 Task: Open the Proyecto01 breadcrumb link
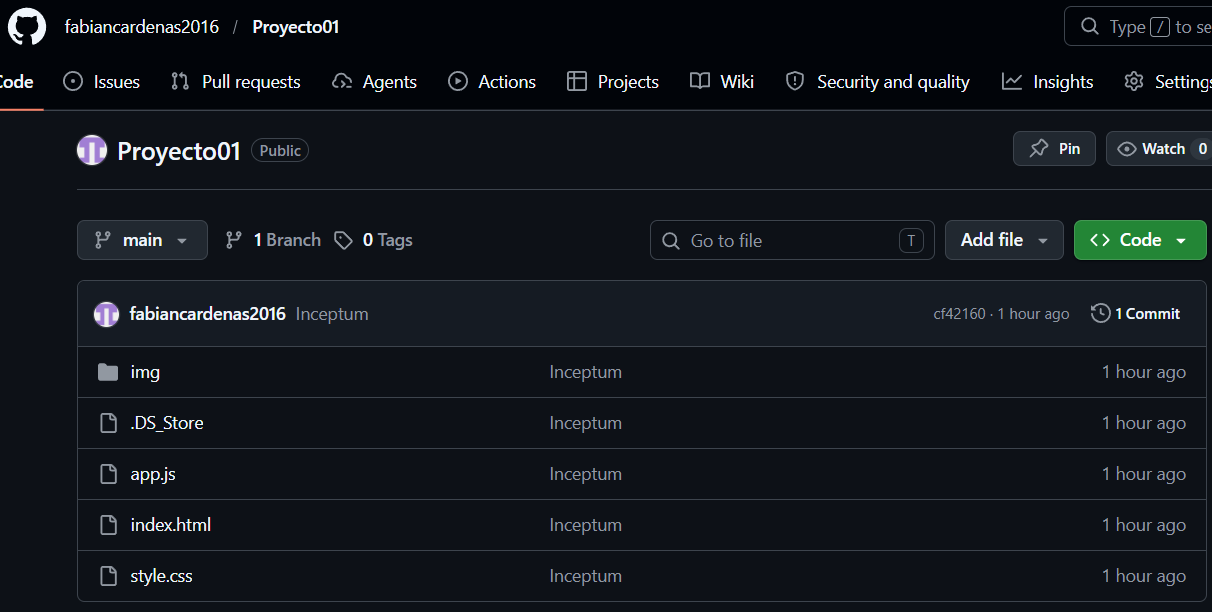pyautogui.click(x=296, y=27)
